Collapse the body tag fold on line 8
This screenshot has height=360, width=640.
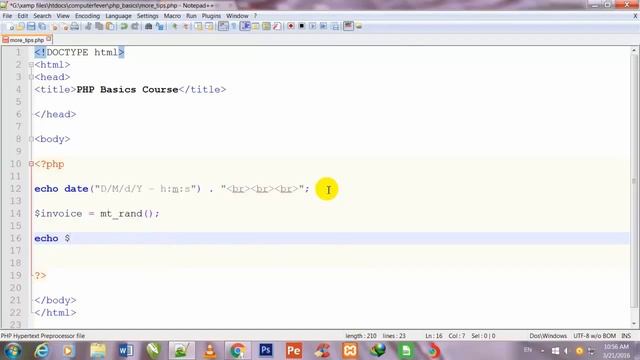[x=31, y=139]
